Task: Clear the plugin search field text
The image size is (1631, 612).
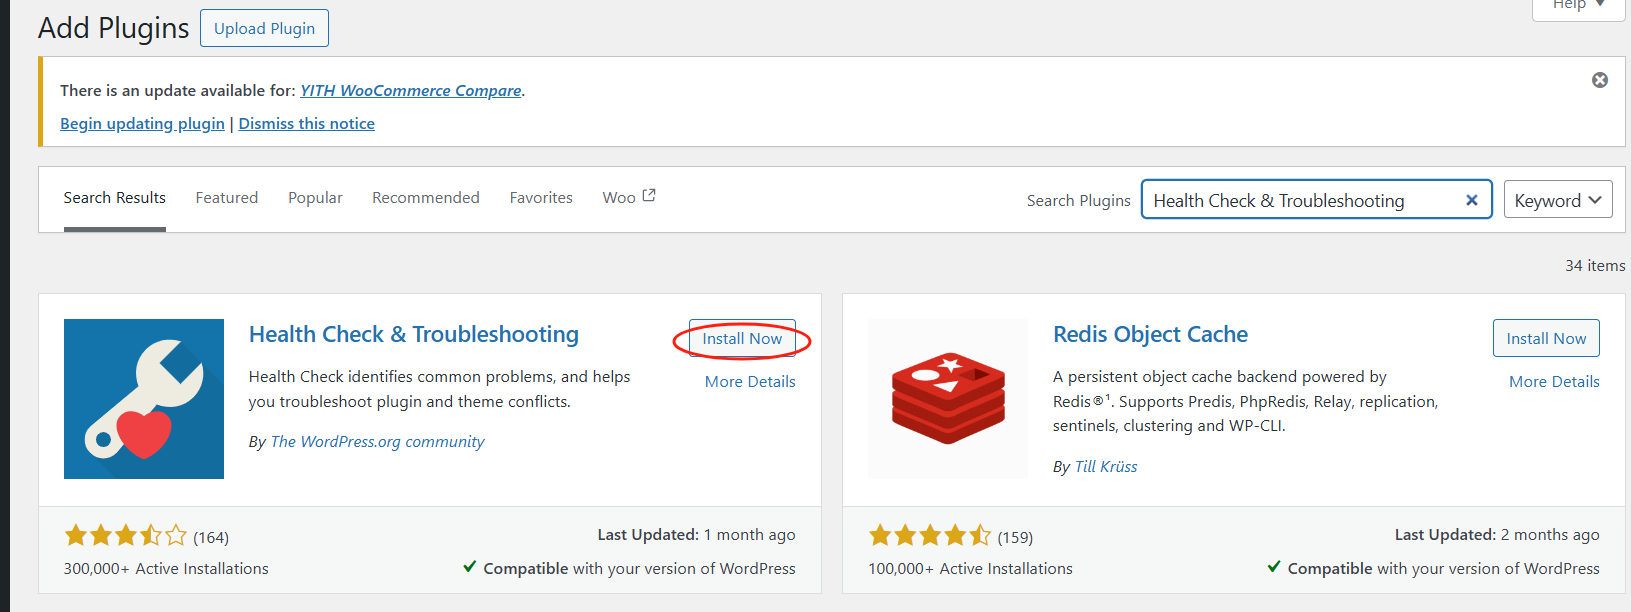Action: click(1471, 200)
